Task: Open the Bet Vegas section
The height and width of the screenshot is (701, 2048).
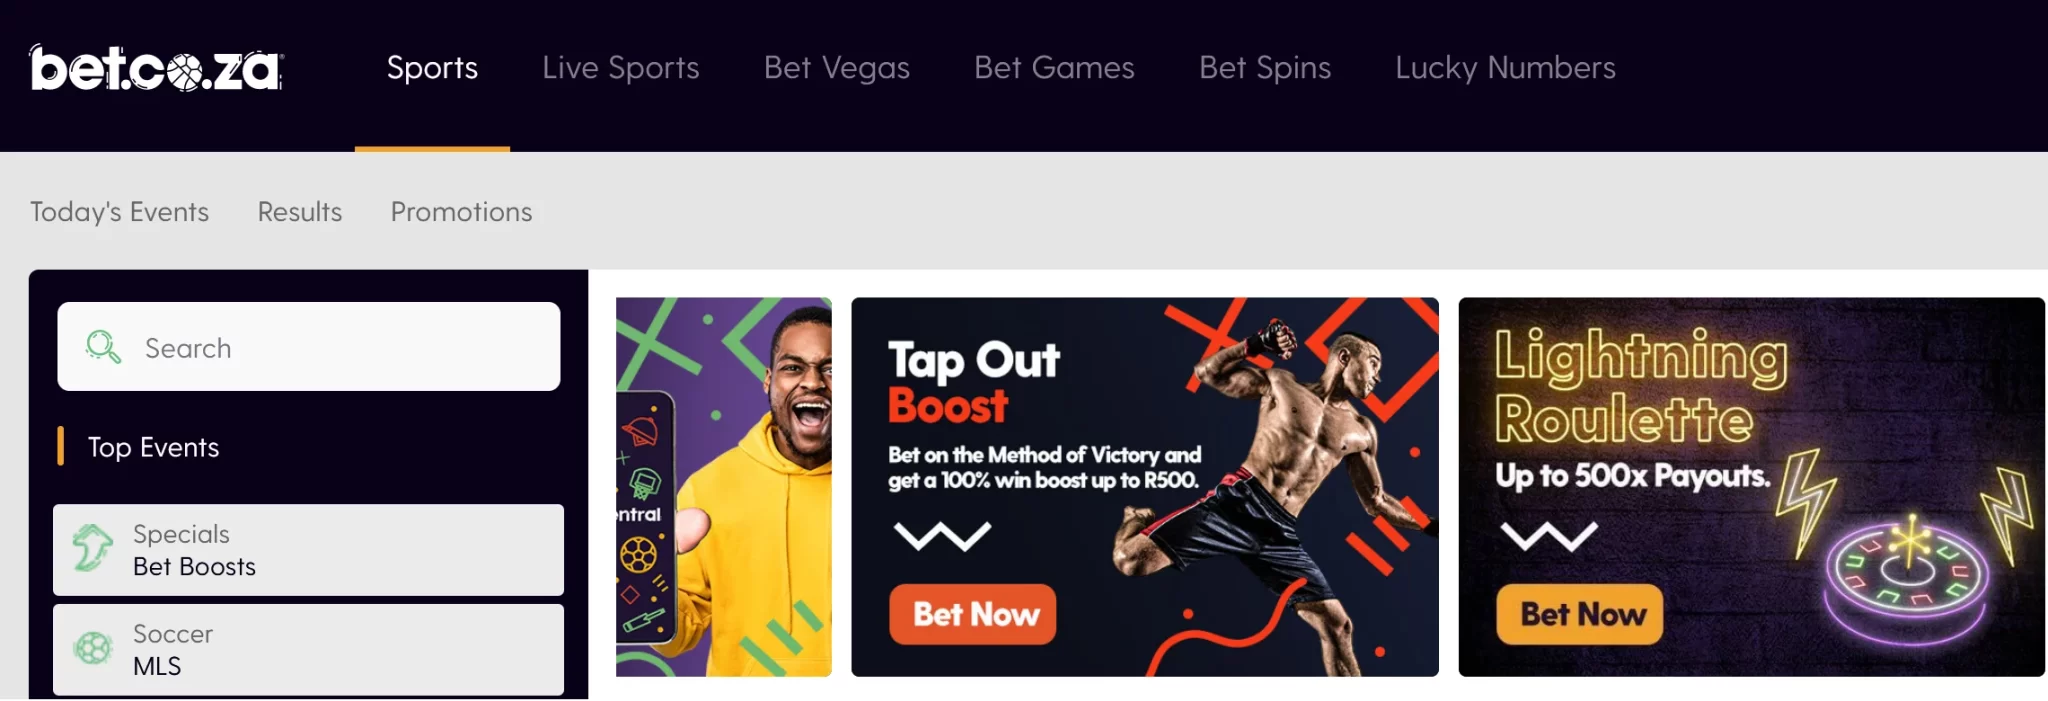Action: (x=837, y=68)
